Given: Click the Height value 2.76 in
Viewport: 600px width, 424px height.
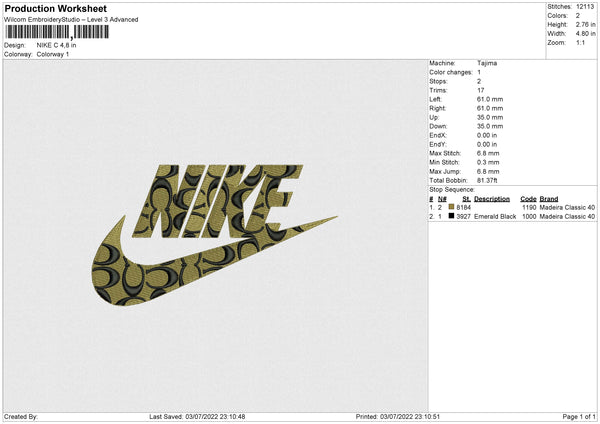Looking at the screenshot, I should tap(585, 24).
